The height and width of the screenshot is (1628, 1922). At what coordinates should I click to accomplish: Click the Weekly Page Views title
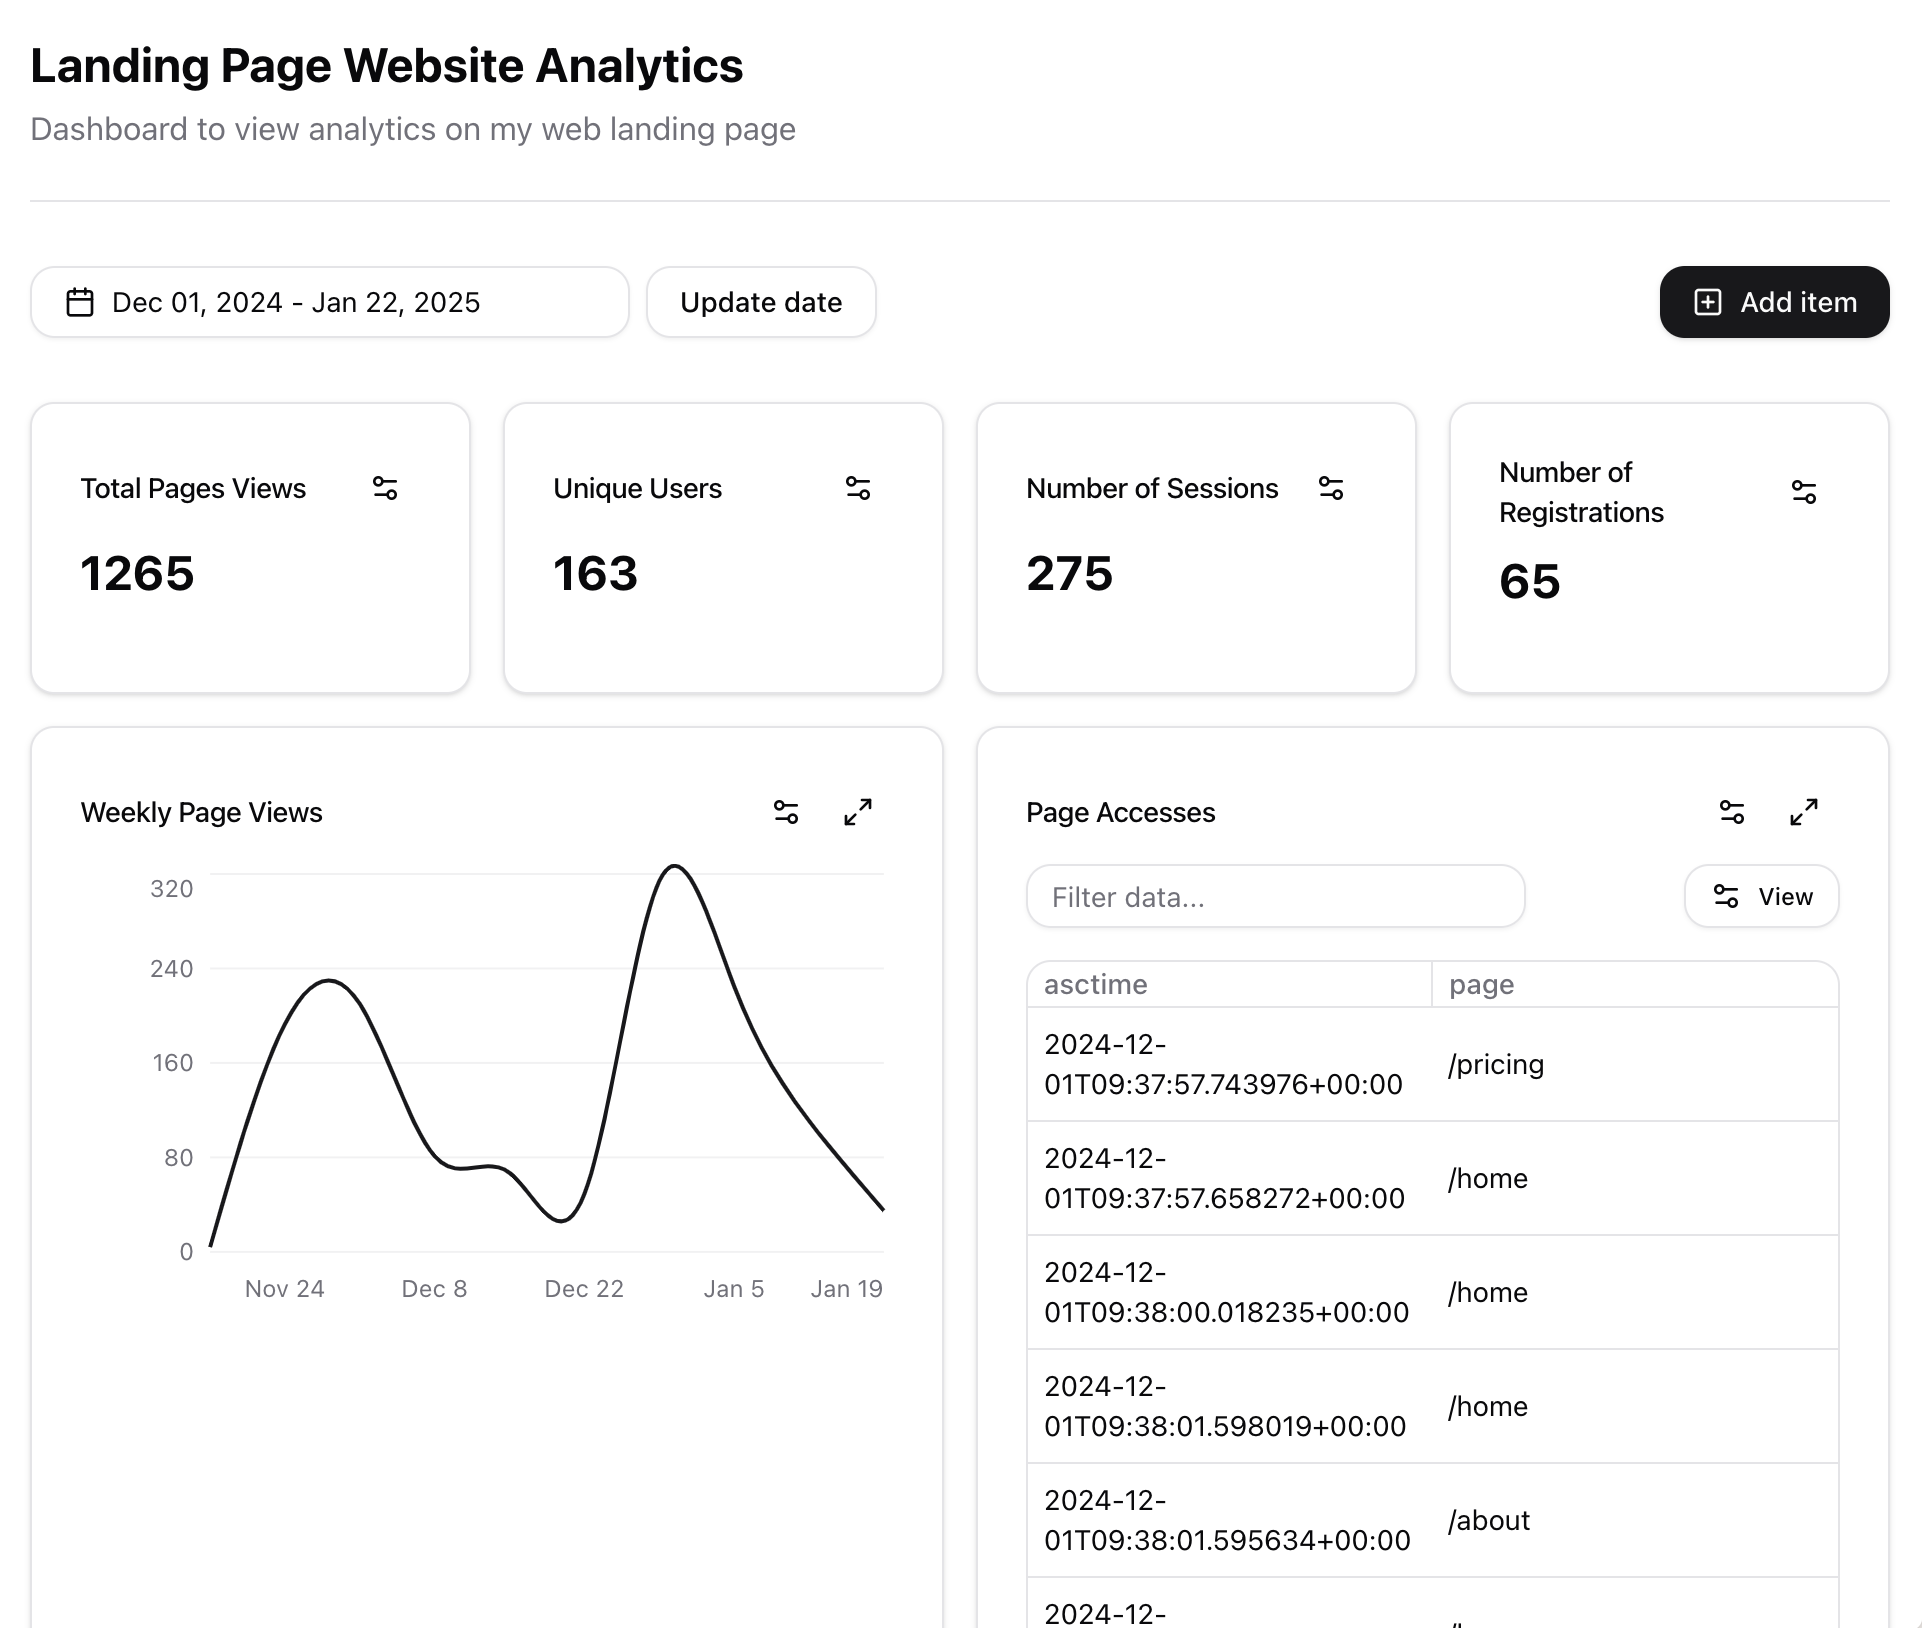pos(201,812)
